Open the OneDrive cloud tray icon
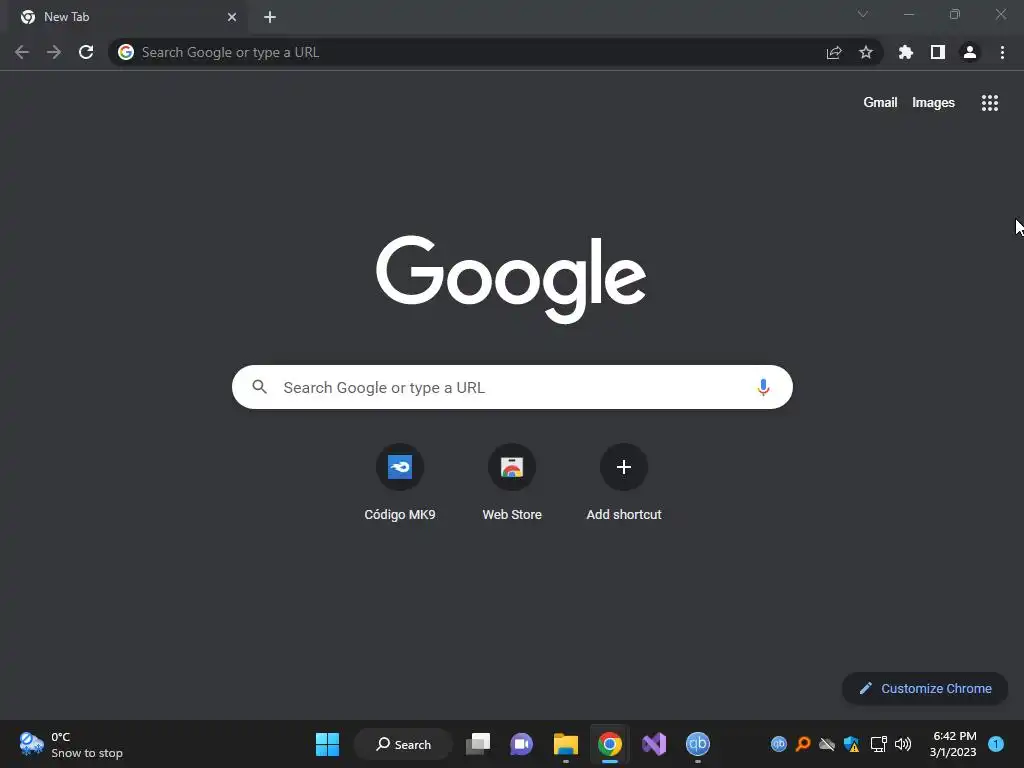Screen dimensions: 1024x768 (x=827, y=744)
